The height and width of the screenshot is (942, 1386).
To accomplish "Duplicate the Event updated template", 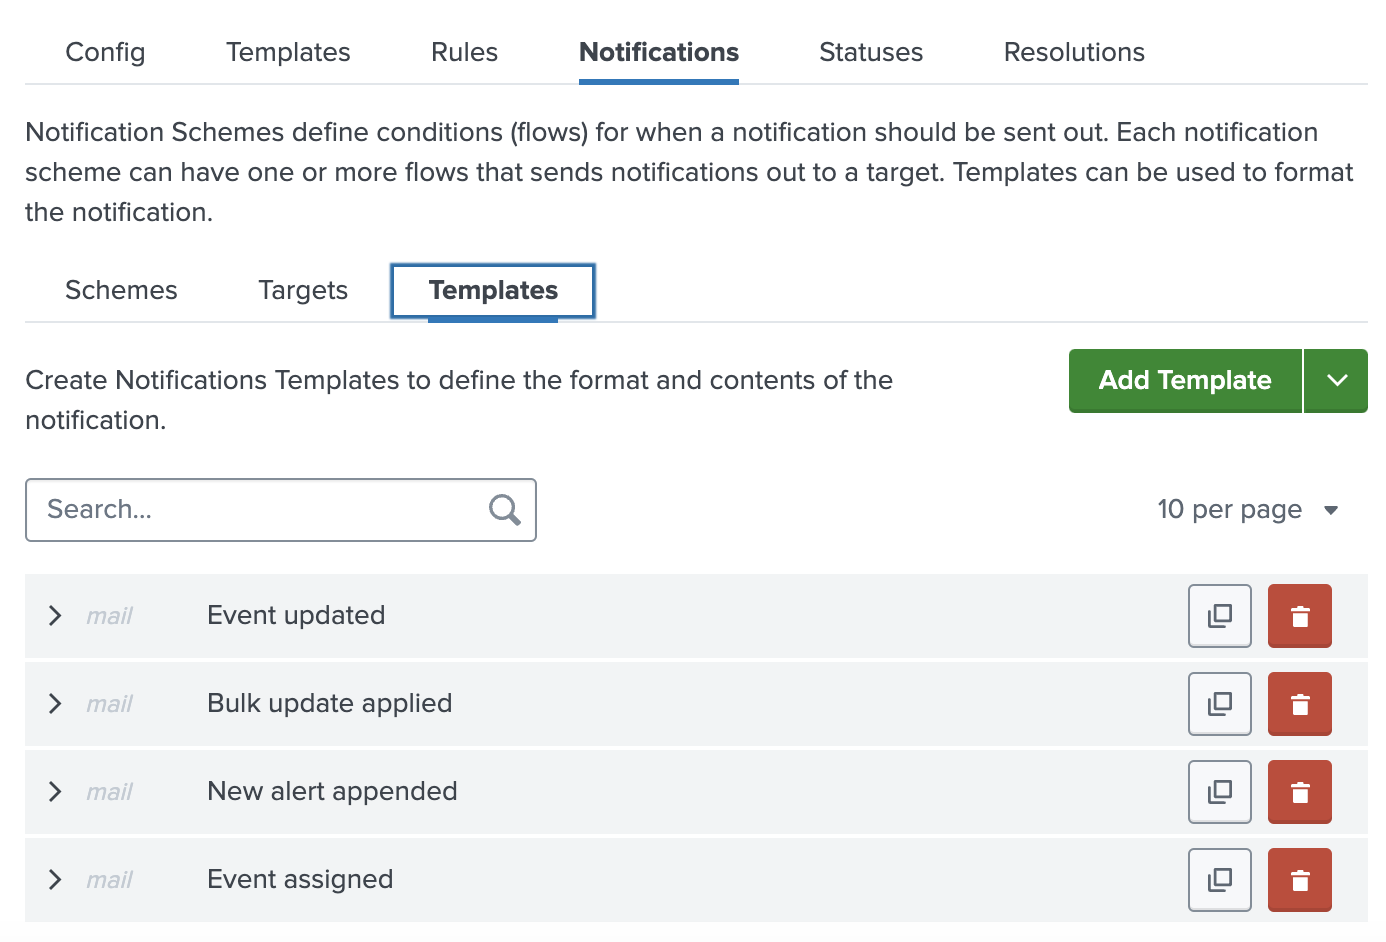I will tap(1219, 616).
